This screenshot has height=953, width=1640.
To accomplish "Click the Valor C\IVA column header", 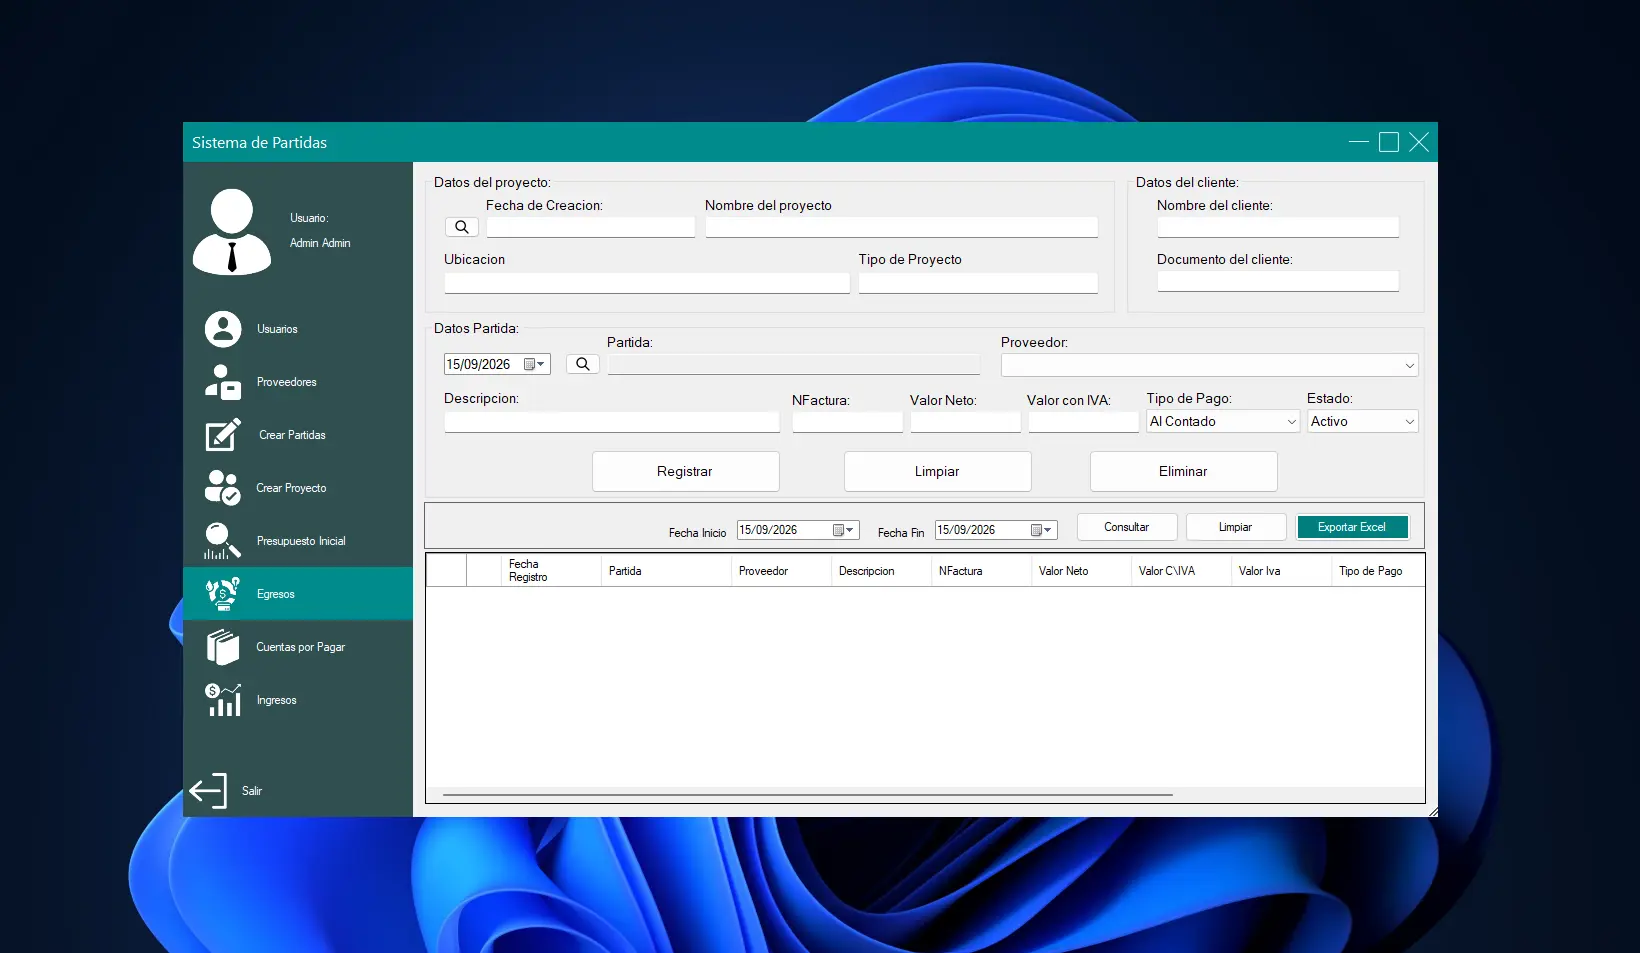I will [x=1181, y=571].
